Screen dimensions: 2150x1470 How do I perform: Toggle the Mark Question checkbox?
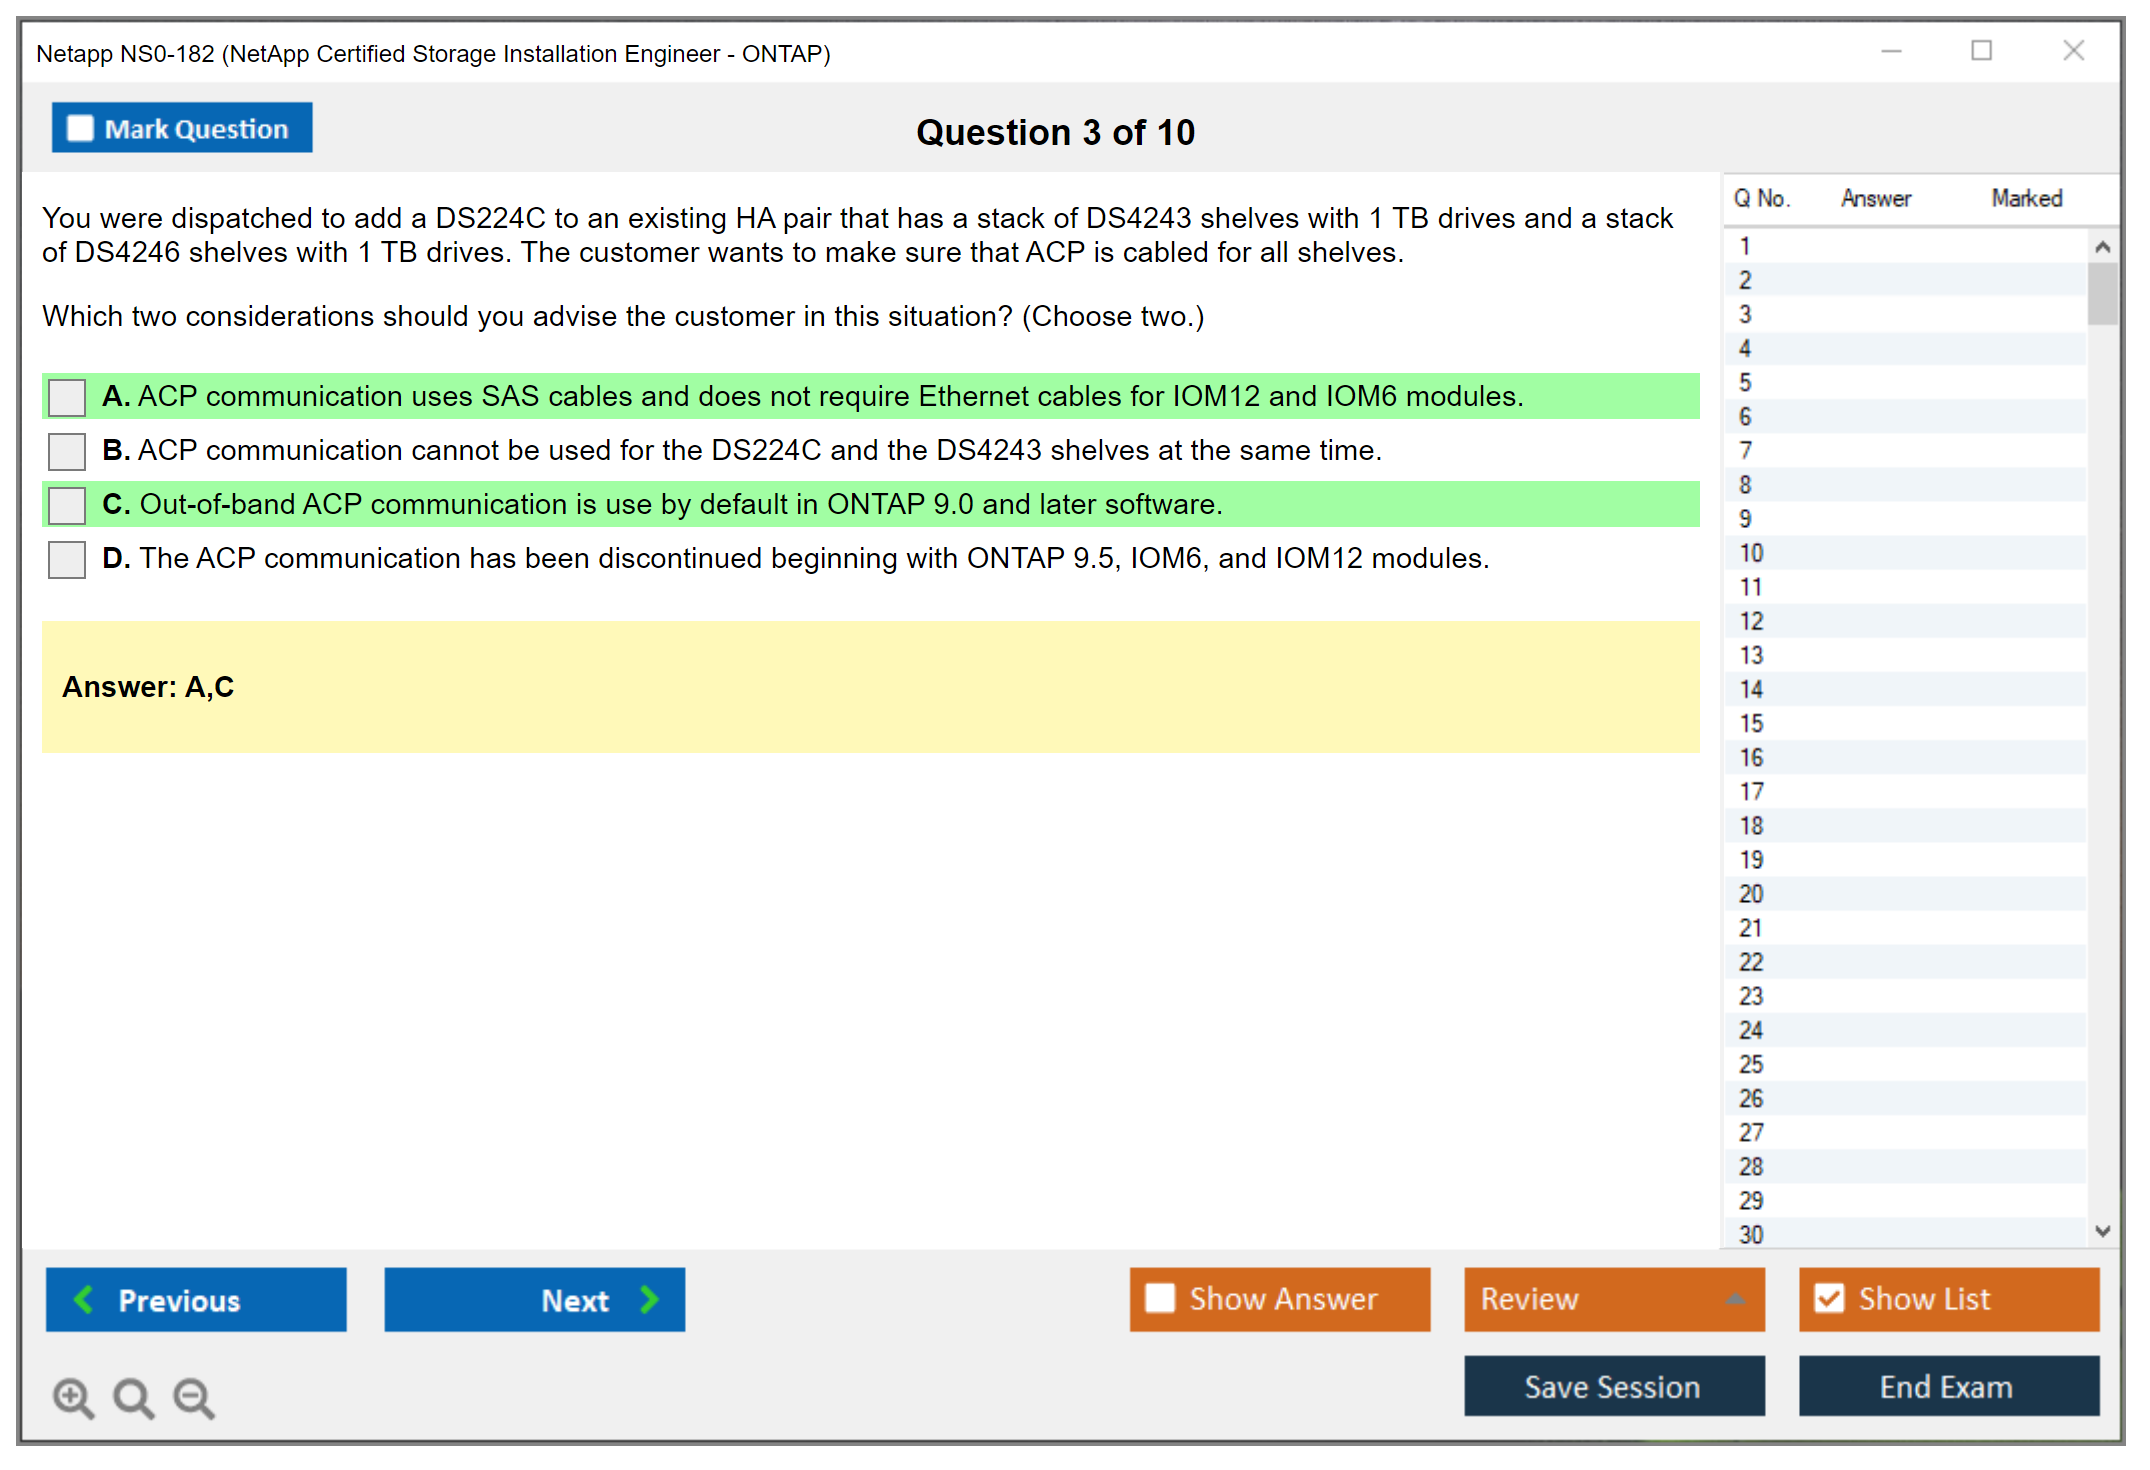point(80,129)
